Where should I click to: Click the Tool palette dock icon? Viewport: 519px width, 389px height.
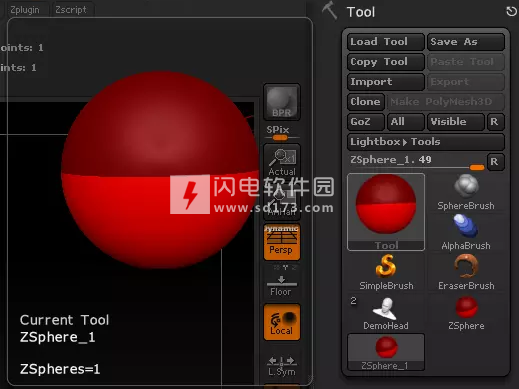click(x=511, y=12)
